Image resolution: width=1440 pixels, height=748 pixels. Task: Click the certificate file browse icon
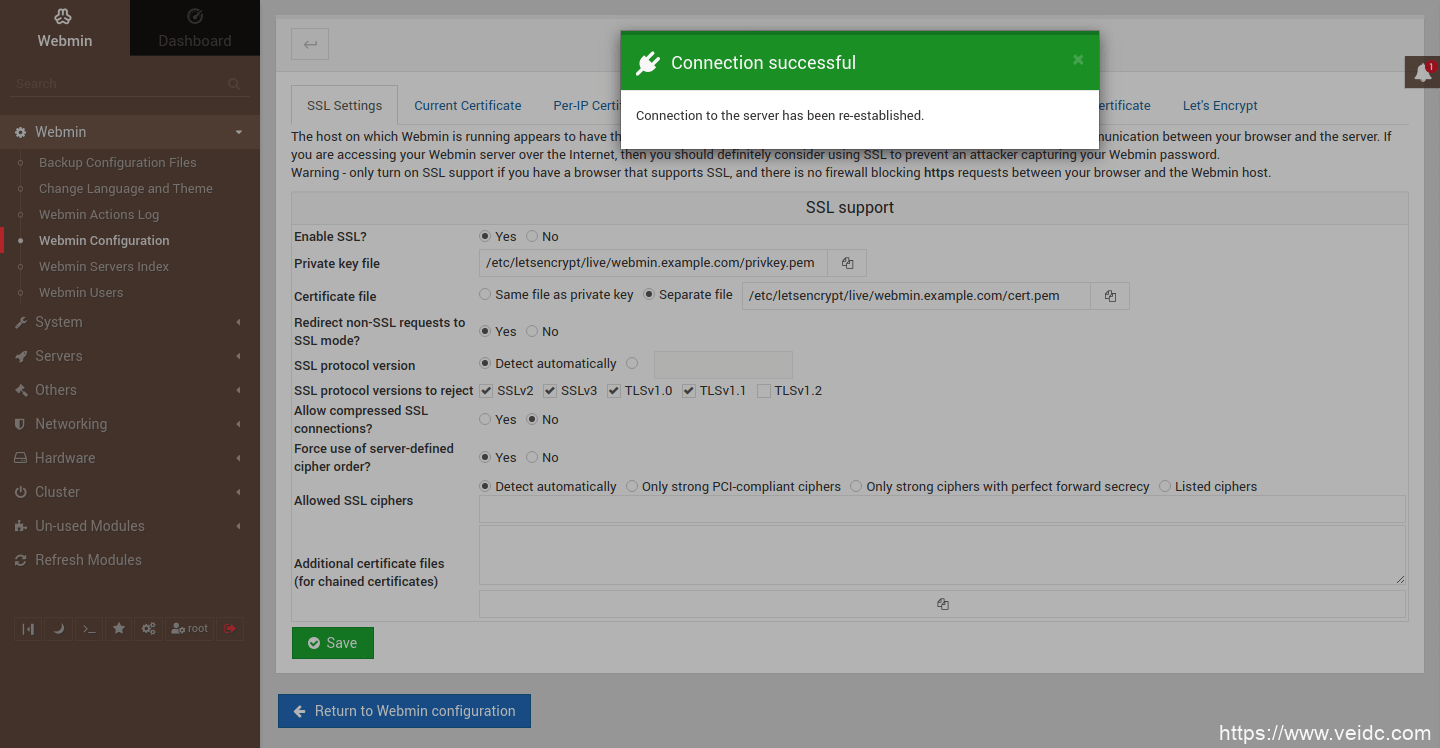[x=1110, y=296]
